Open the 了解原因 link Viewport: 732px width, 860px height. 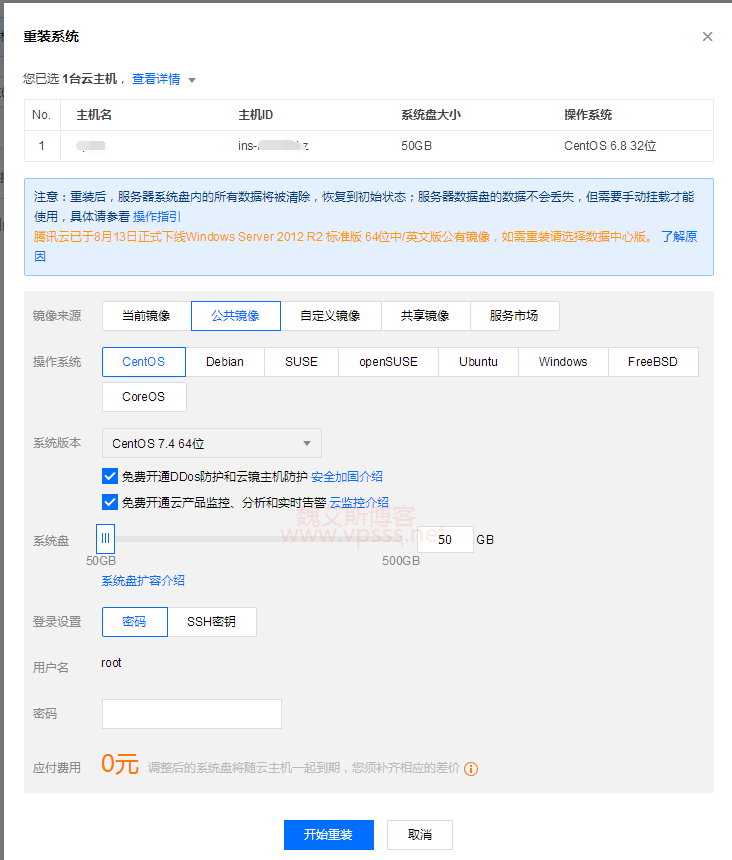pos(679,236)
